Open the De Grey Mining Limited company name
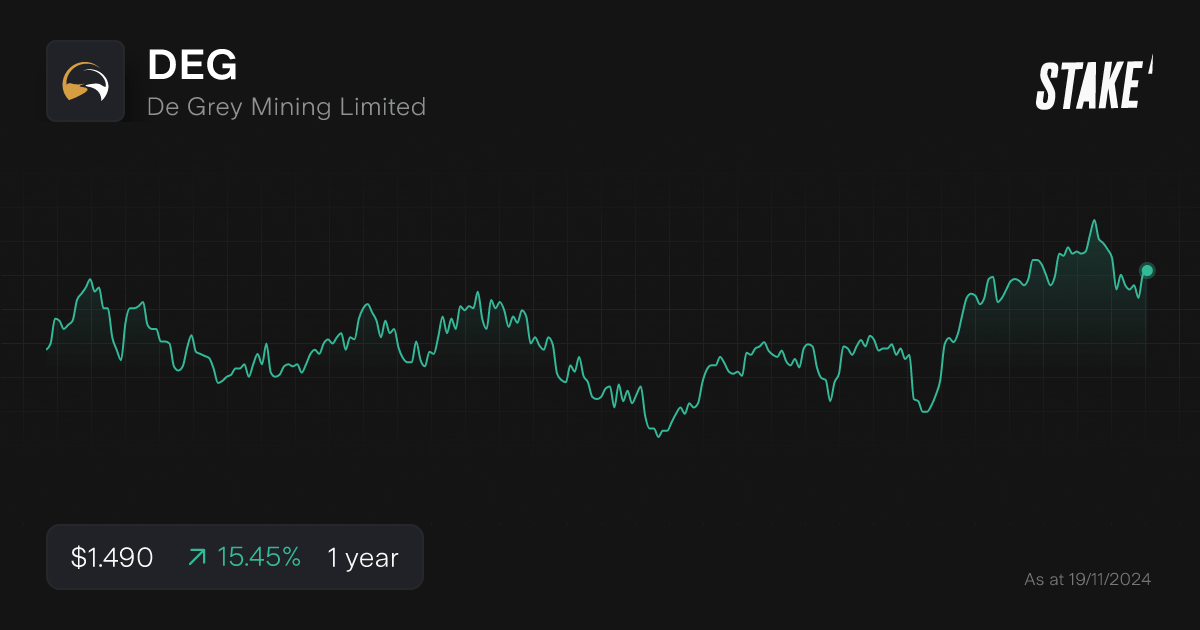Viewport: 1200px width, 630px height. point(286,106)
